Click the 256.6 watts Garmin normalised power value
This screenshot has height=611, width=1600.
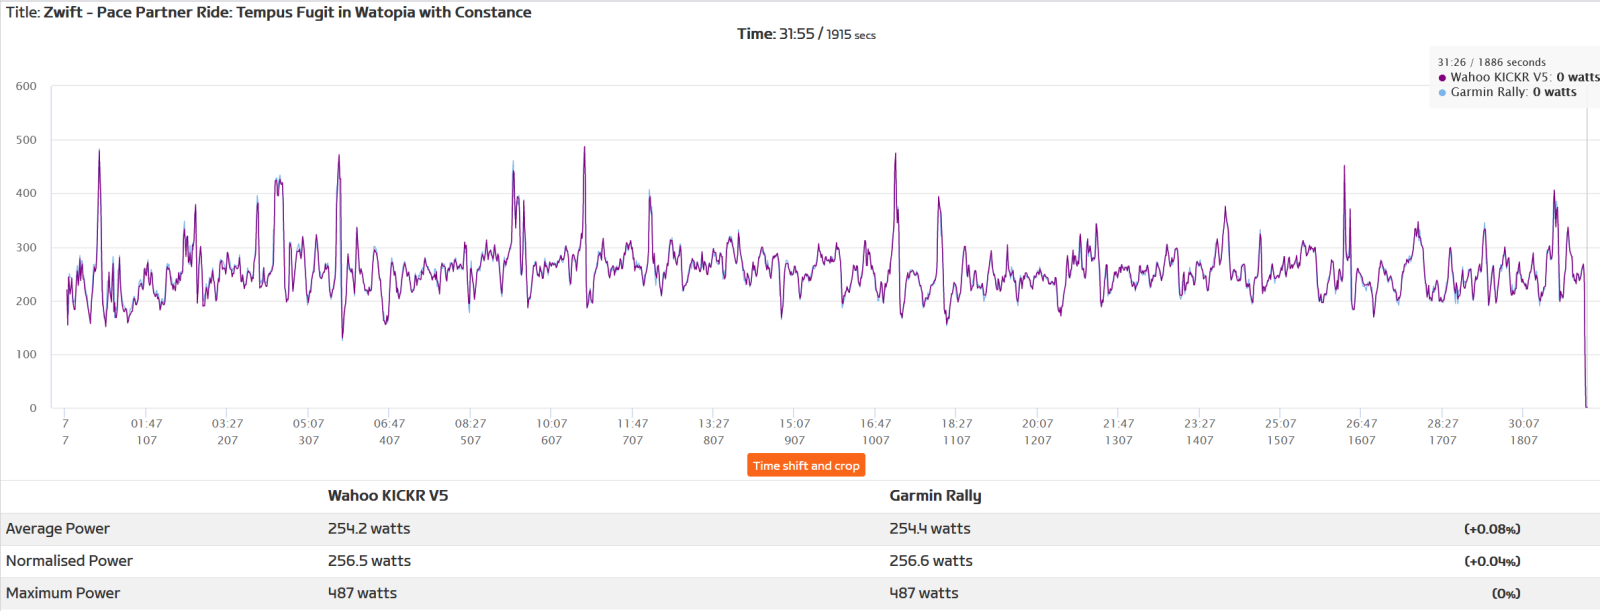coord(930,561)
